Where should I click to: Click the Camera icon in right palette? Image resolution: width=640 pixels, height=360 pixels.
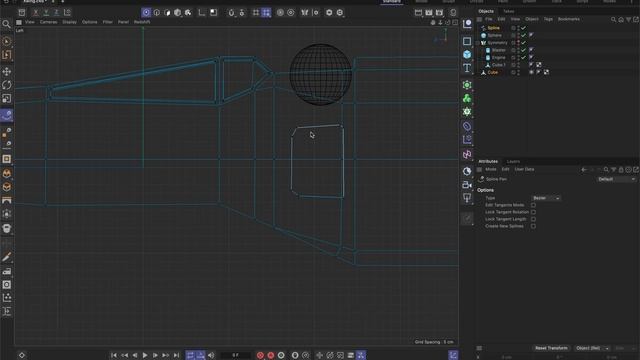pyautogui.click(x=467, y=185)
